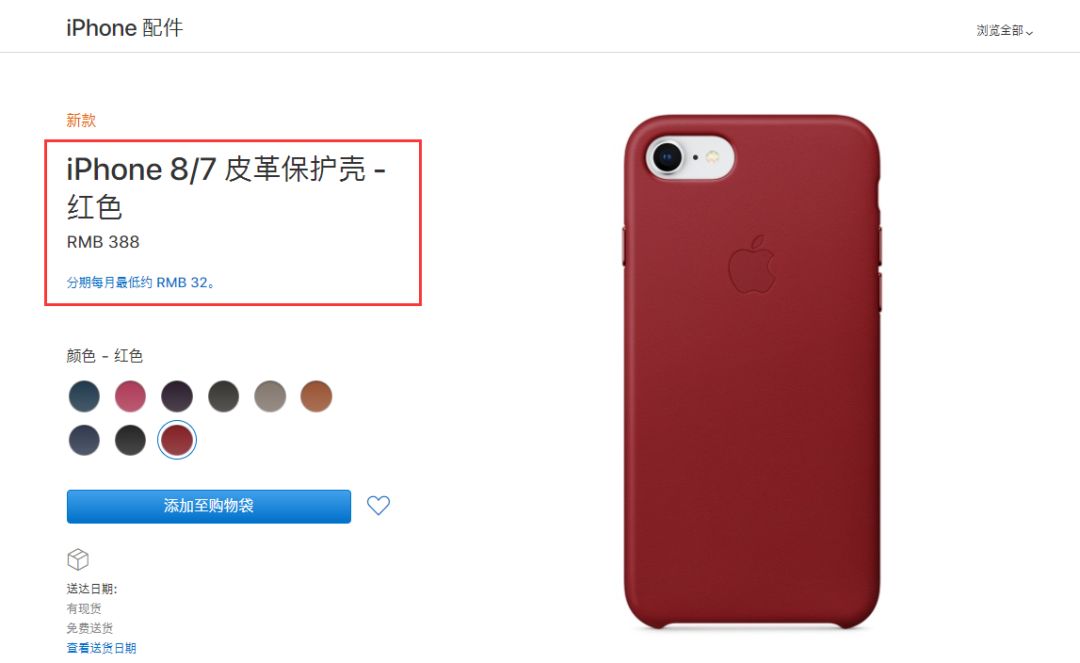Click the shipping box icon
Viewport: 1080px width, 663px height.
(x=78, y=560)
